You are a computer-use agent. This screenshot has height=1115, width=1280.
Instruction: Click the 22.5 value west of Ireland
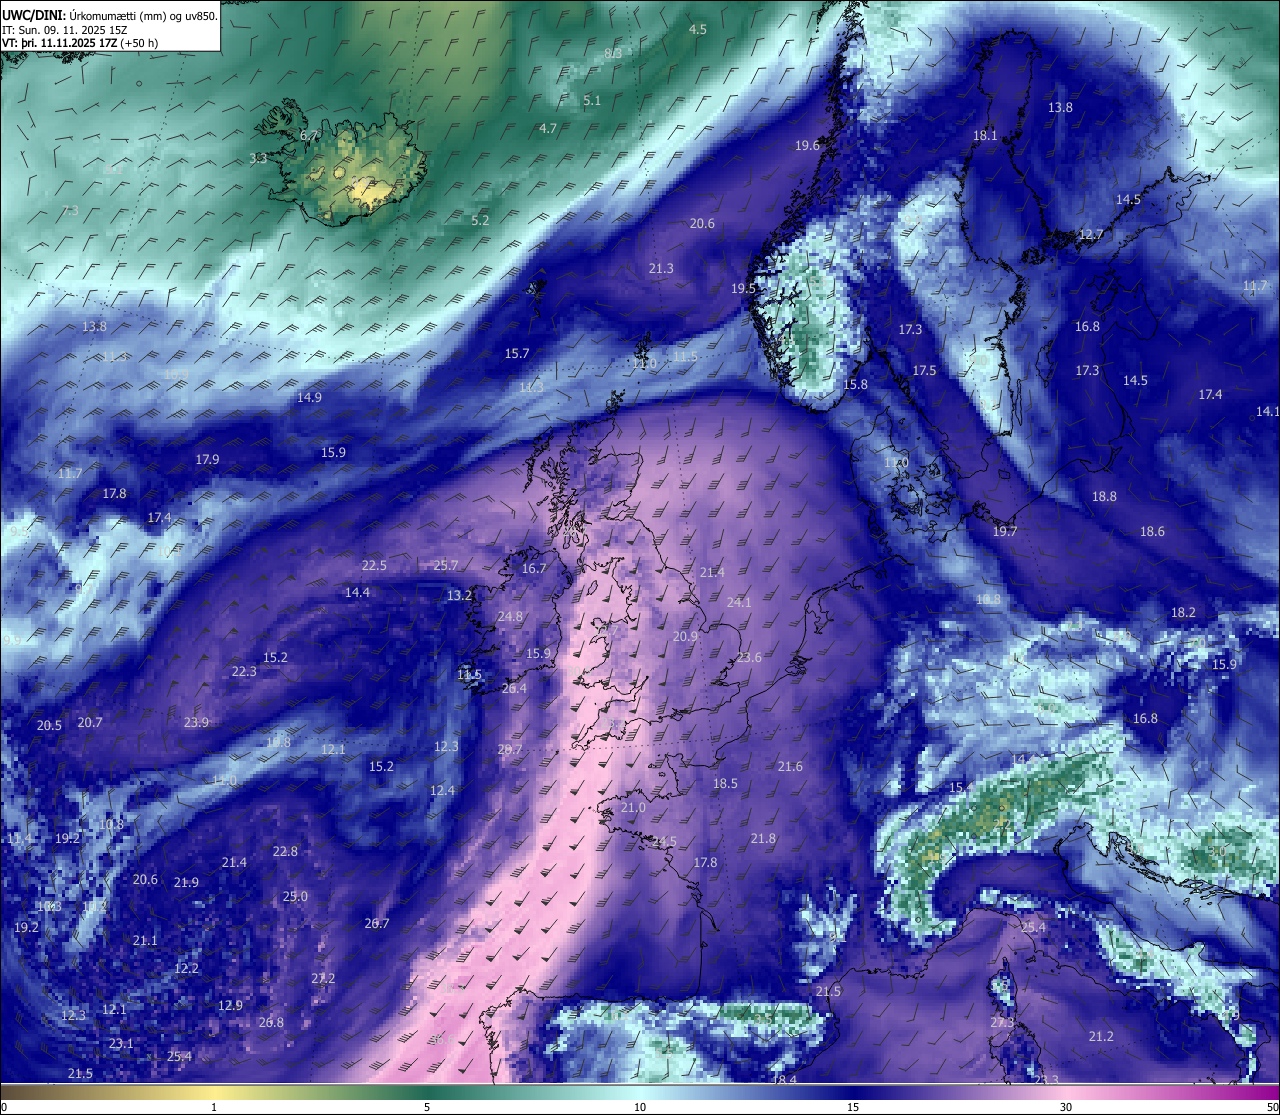tap(374, 566)
